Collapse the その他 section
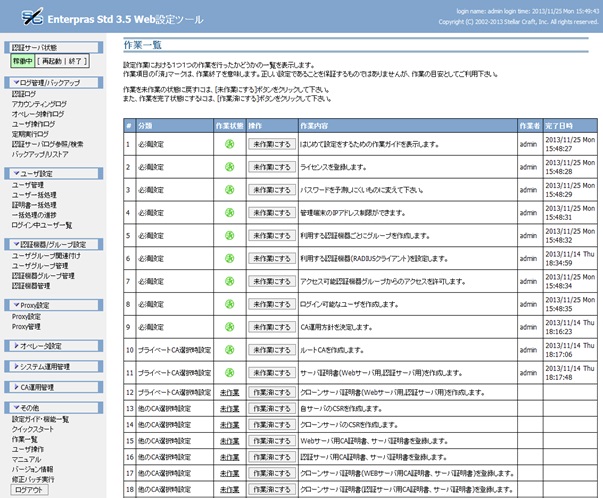This screenshot has width=603, height=498. [53, 408]
